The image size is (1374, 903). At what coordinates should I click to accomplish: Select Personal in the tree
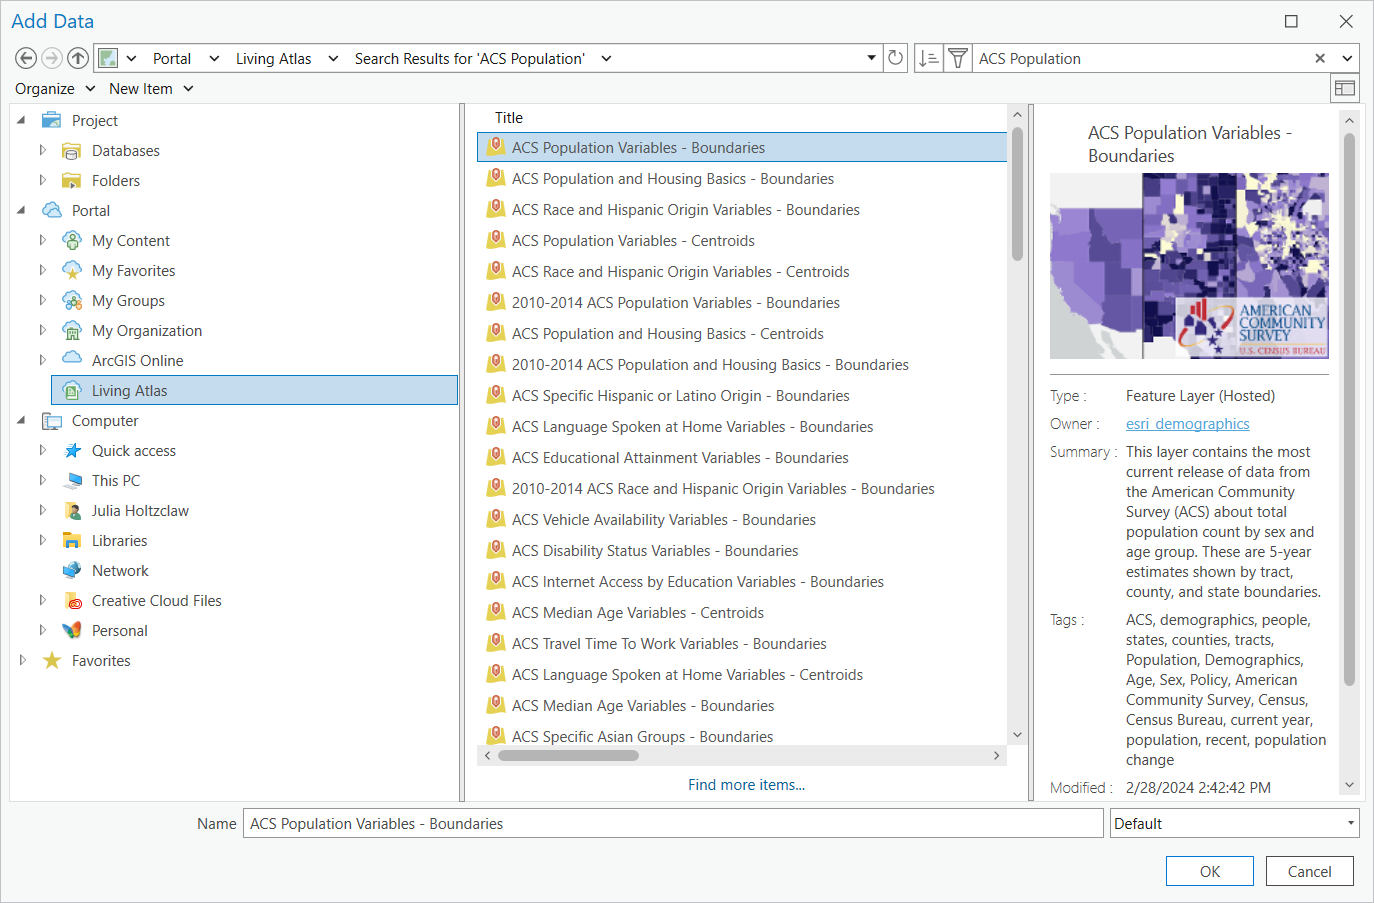click(x=119, y=631)
